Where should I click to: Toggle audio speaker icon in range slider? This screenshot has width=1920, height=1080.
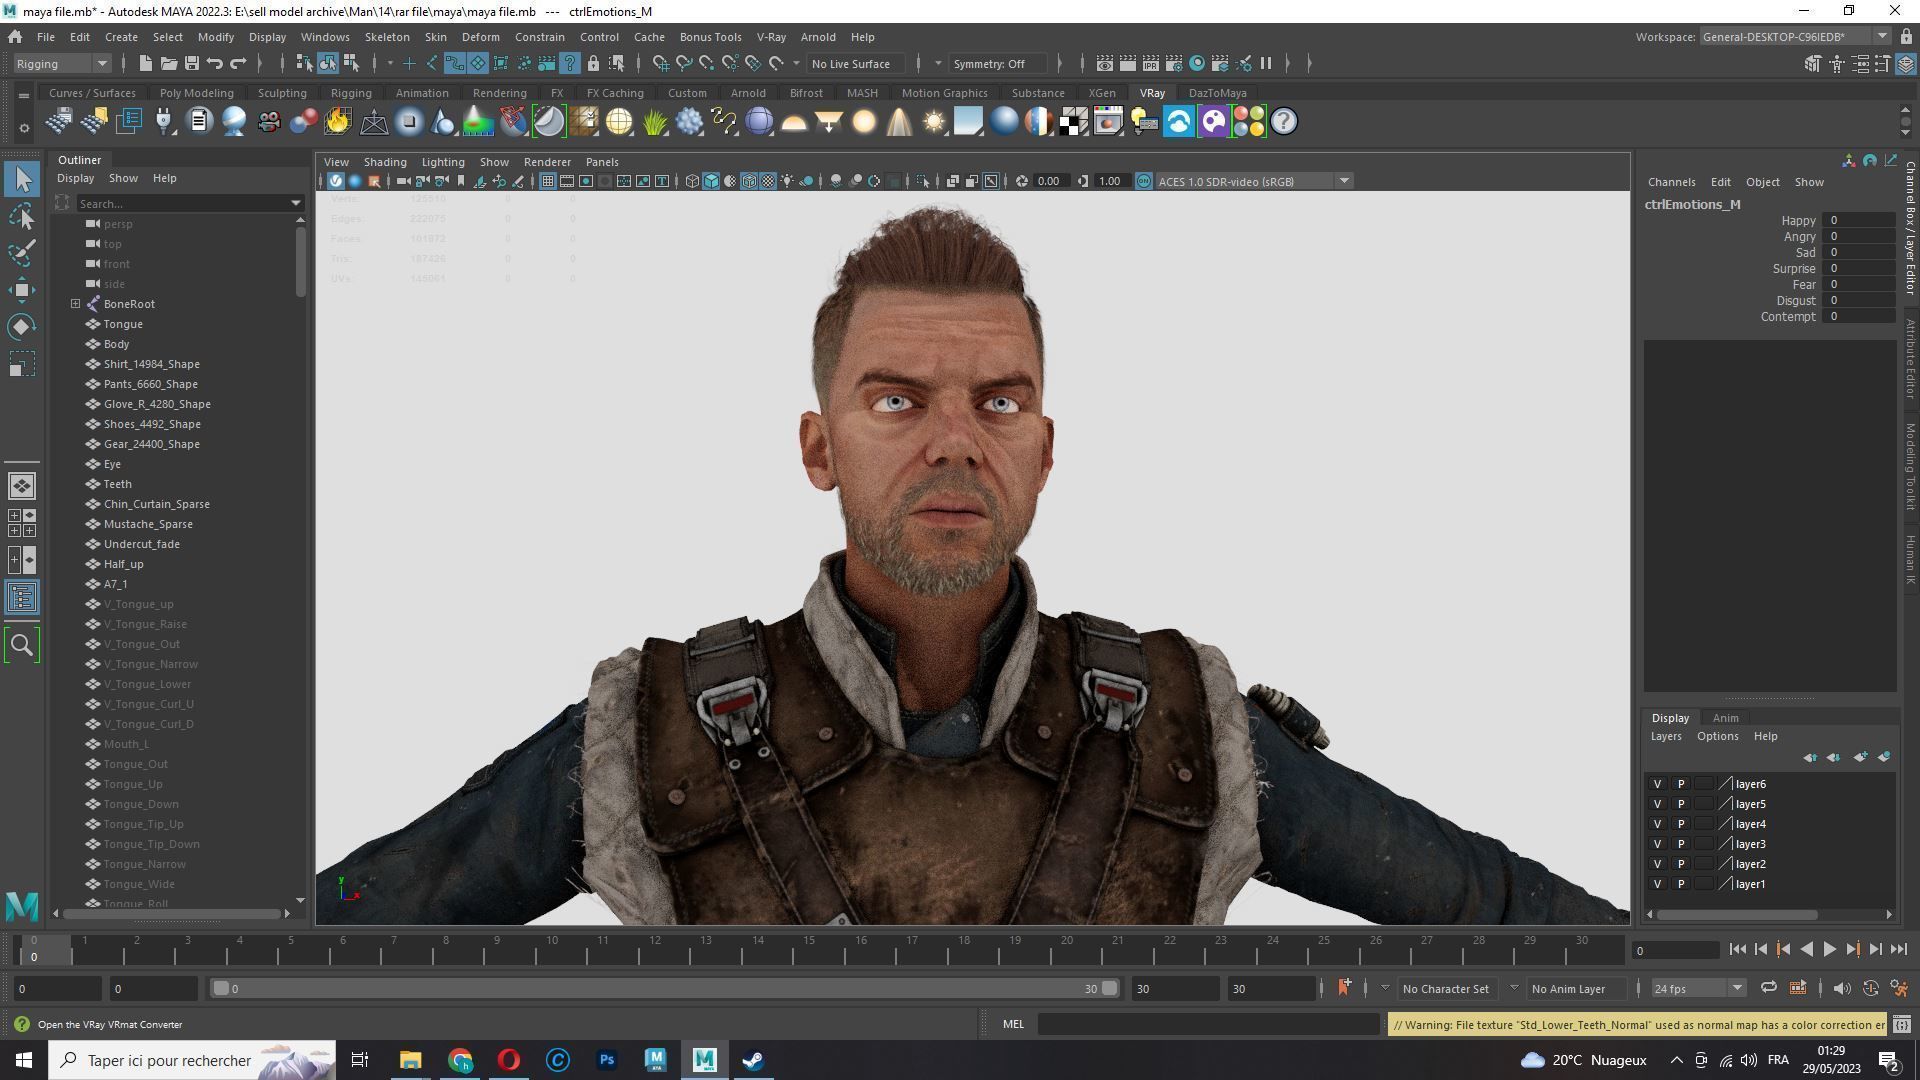tap(1841, 989)
